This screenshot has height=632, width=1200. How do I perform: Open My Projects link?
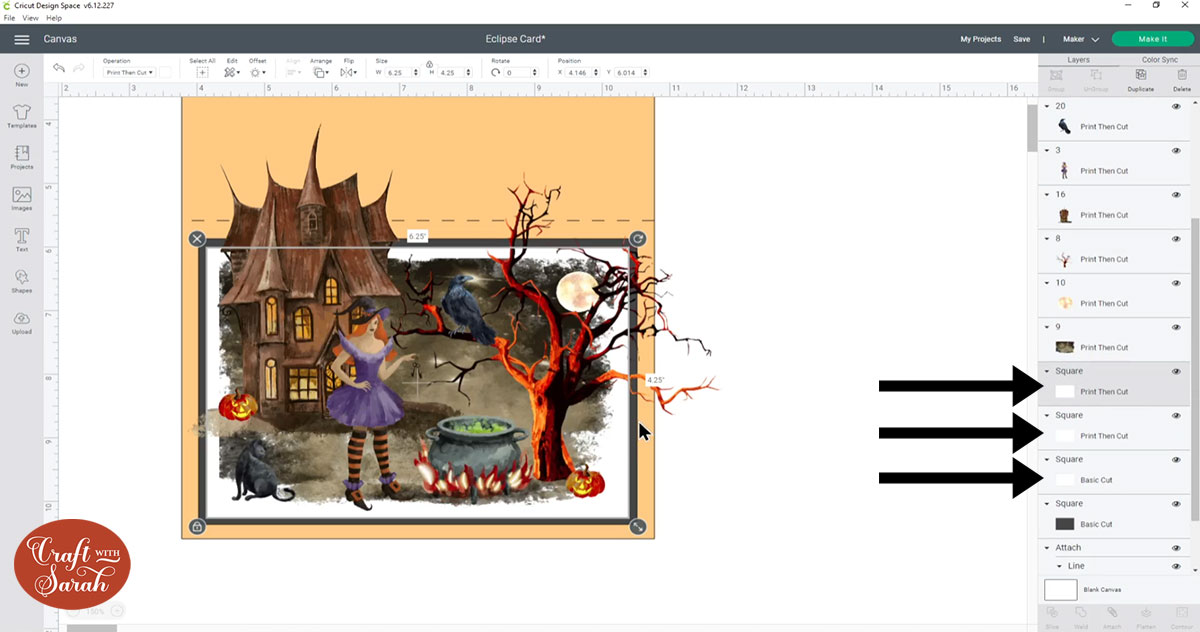980,39
